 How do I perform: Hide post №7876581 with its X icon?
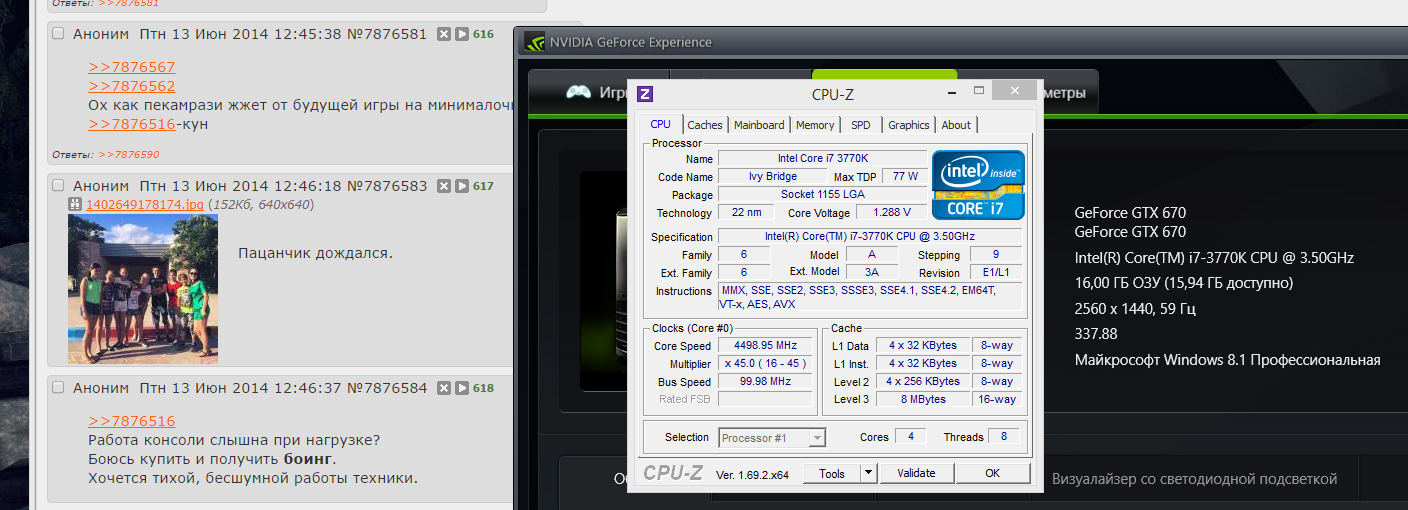pos(444,34)
